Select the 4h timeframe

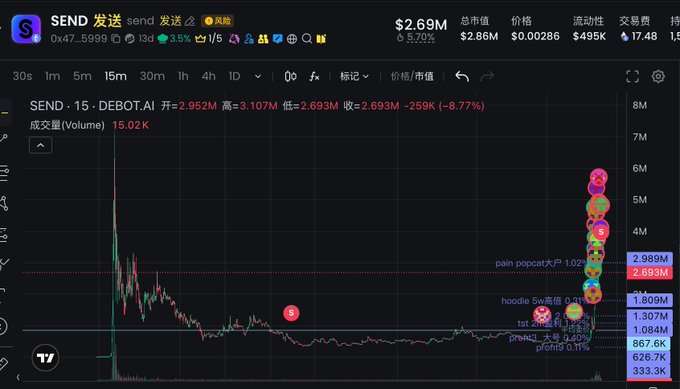coord(209,76)
